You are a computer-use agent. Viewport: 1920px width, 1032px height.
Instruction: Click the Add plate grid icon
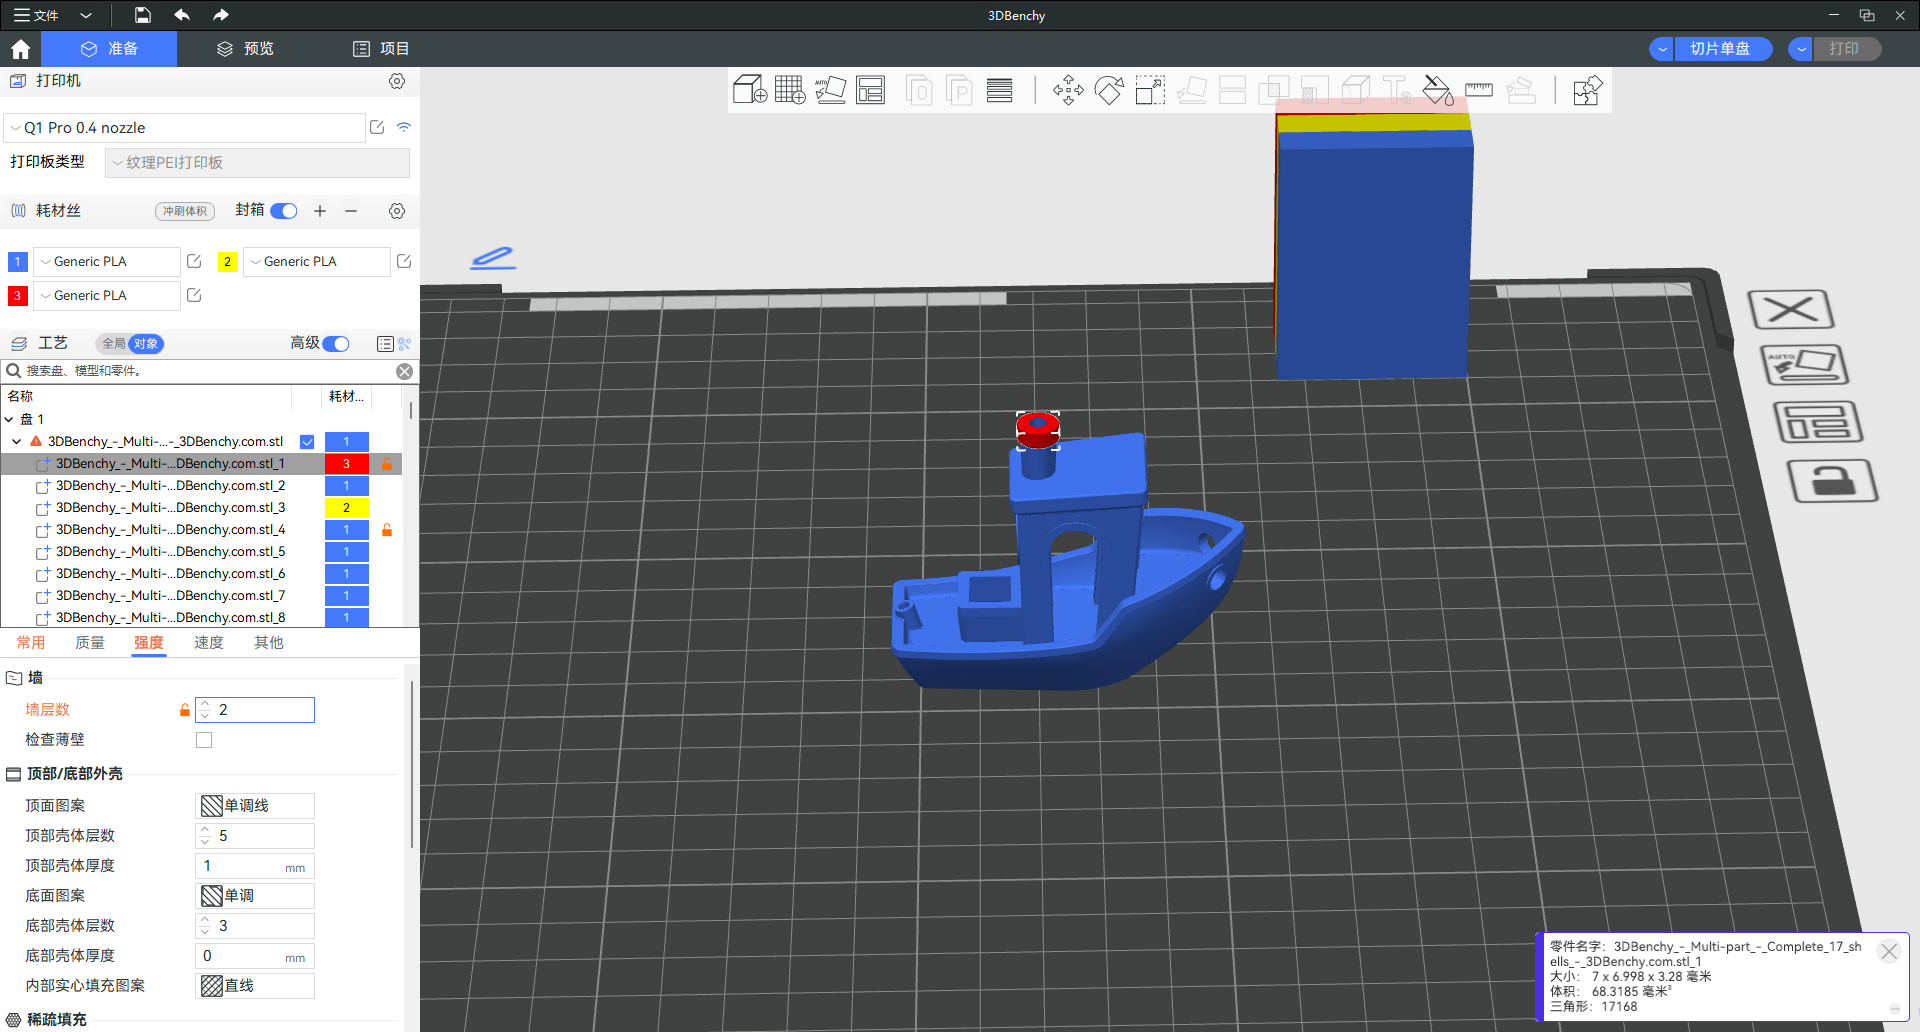(789, 90)
